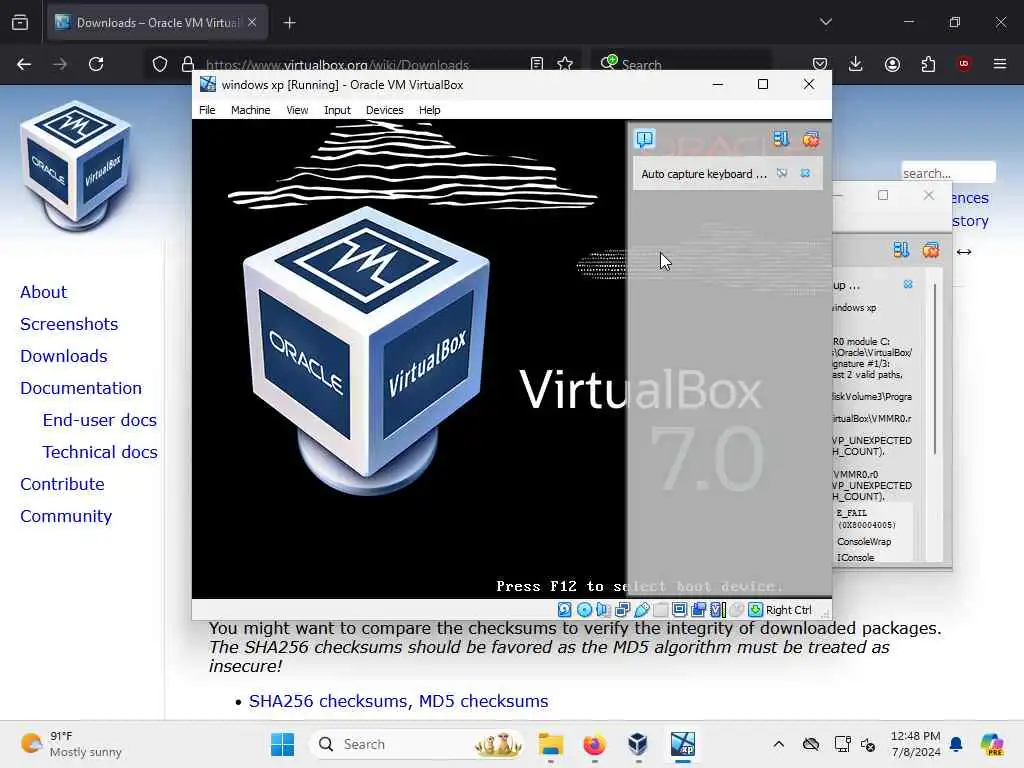Open the Help menu in VM window
Viewport: 1024px width, 768px height.
429,110
